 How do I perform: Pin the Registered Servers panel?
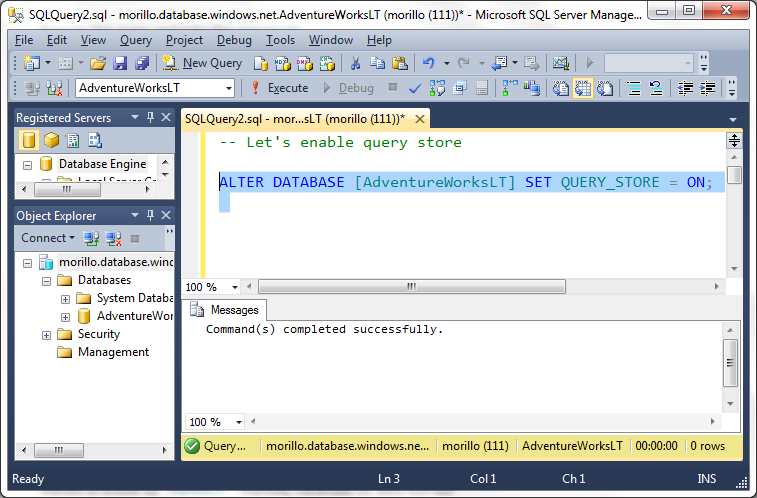coord(151,117)
